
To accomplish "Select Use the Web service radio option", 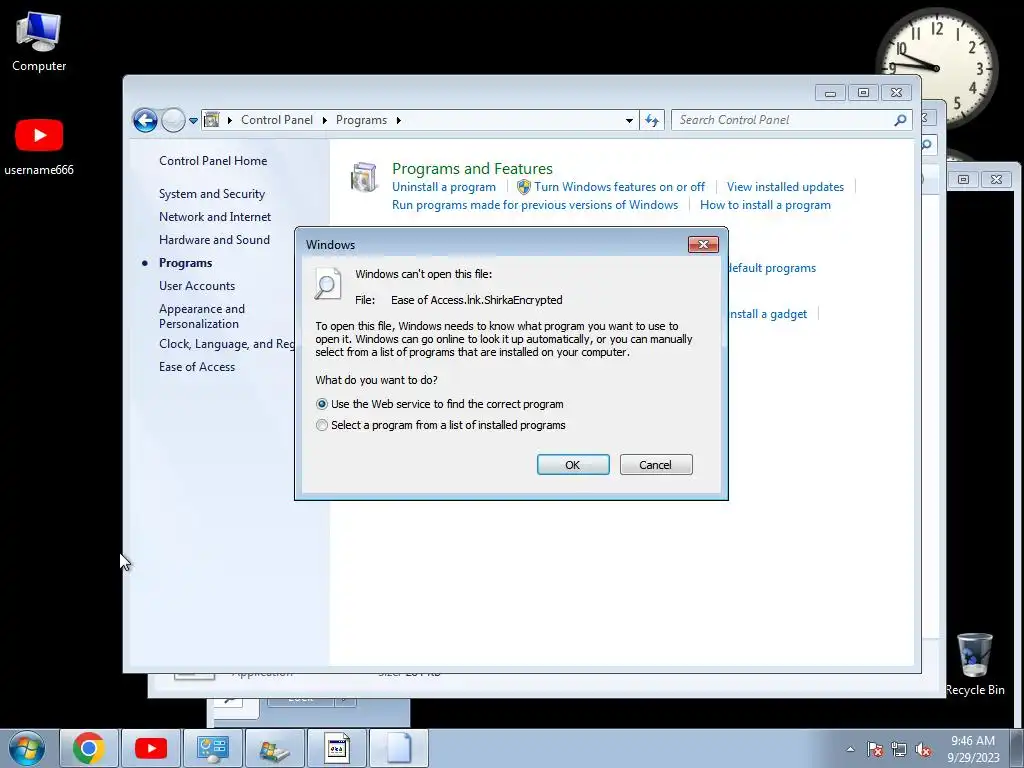I will point(322,404).
